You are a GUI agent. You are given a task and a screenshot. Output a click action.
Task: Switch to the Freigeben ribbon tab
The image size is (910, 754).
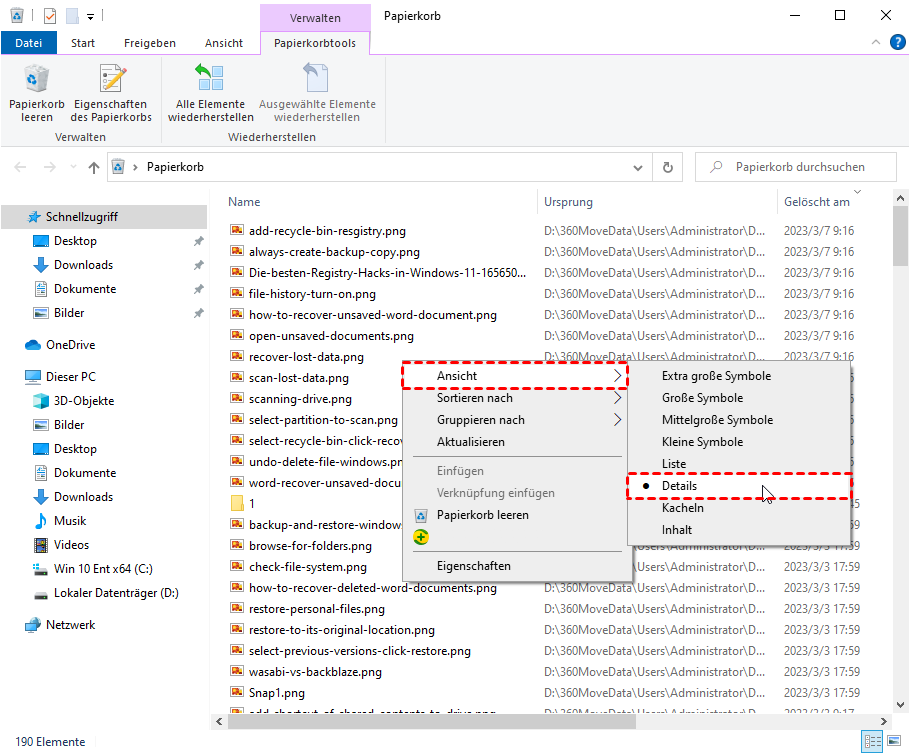click(150, 43)
